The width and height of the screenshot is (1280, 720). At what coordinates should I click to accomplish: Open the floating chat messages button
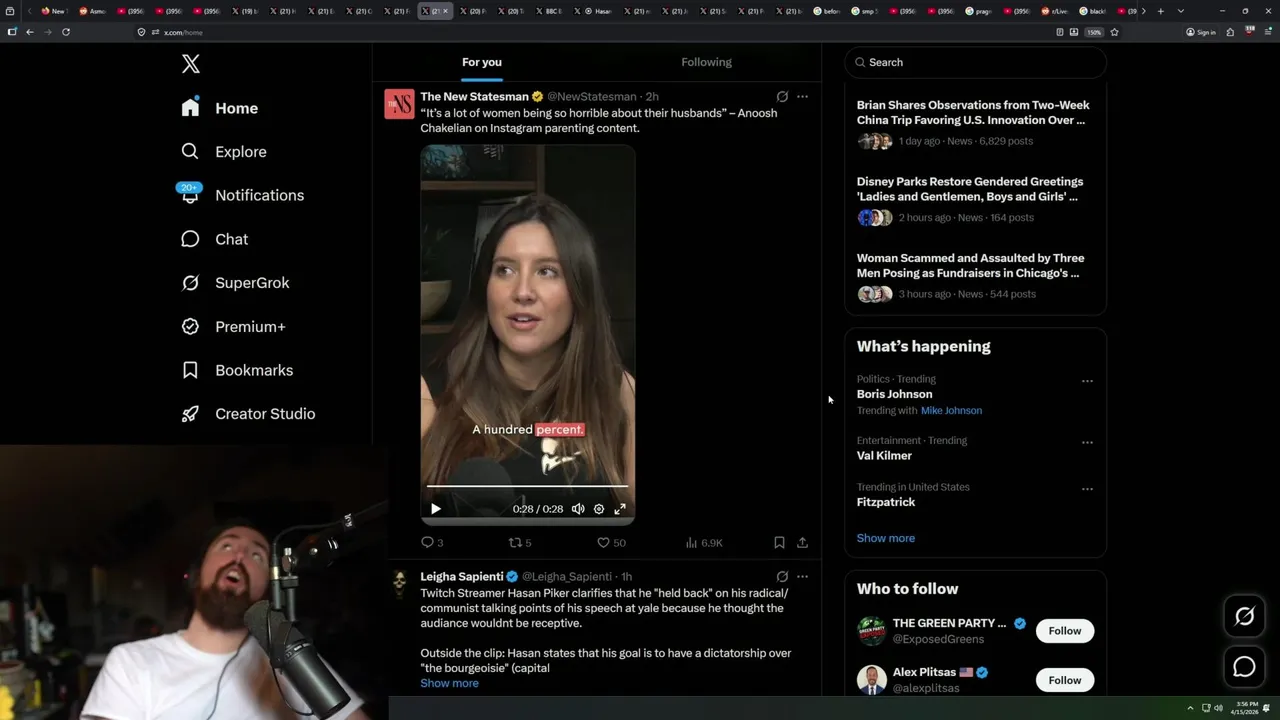pos(1244,667)
